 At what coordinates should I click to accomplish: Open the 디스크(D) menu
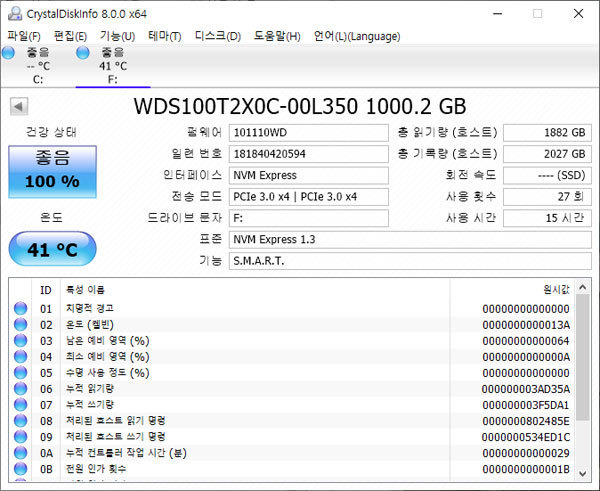(218, 36)
